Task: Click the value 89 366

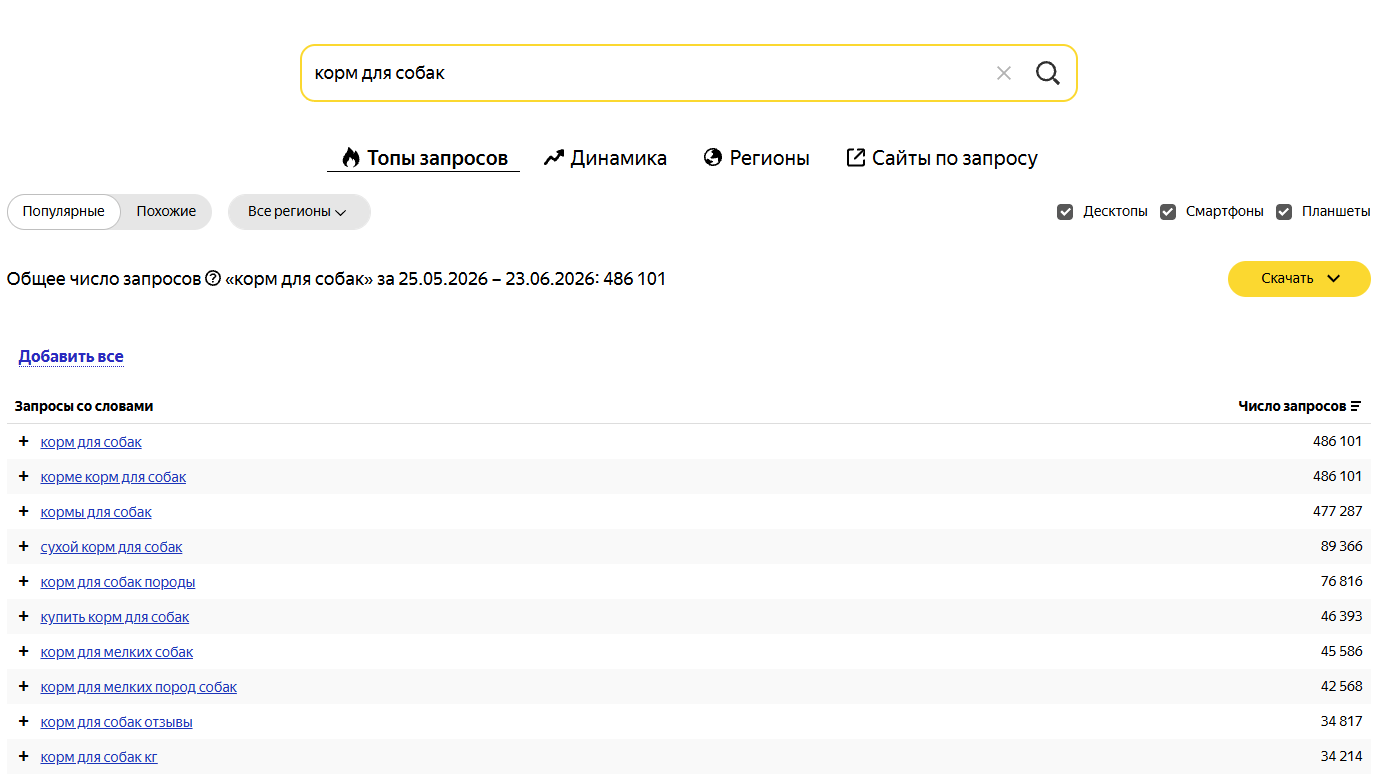Action: click(x=1341, y=546)
